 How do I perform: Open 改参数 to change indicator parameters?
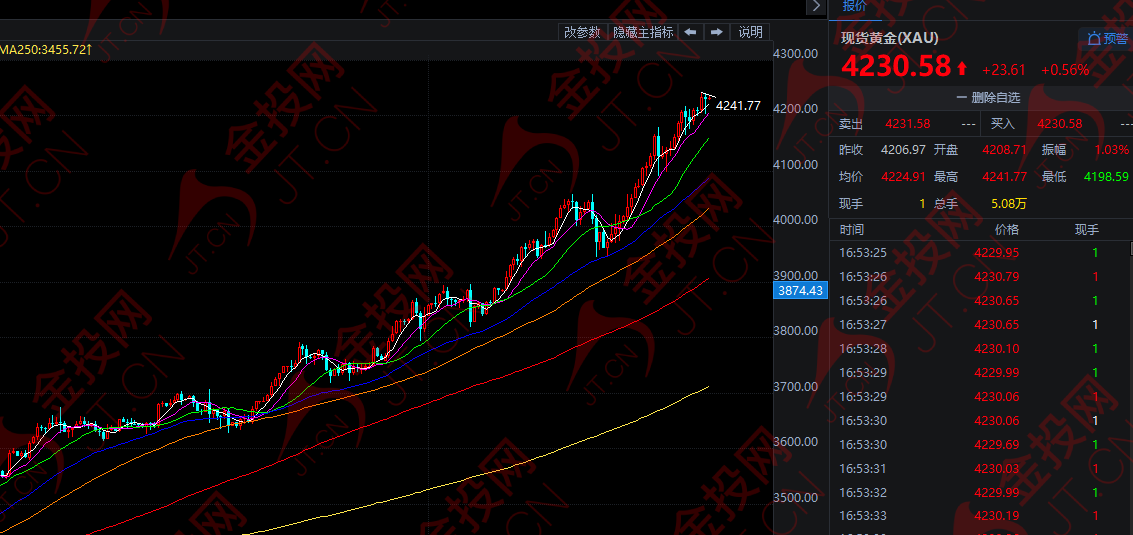[x=582, y=32]
